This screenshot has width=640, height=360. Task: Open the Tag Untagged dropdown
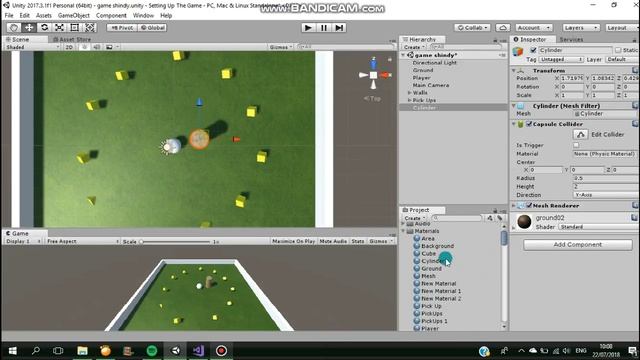pyautogui.click(x=561, y=60)
